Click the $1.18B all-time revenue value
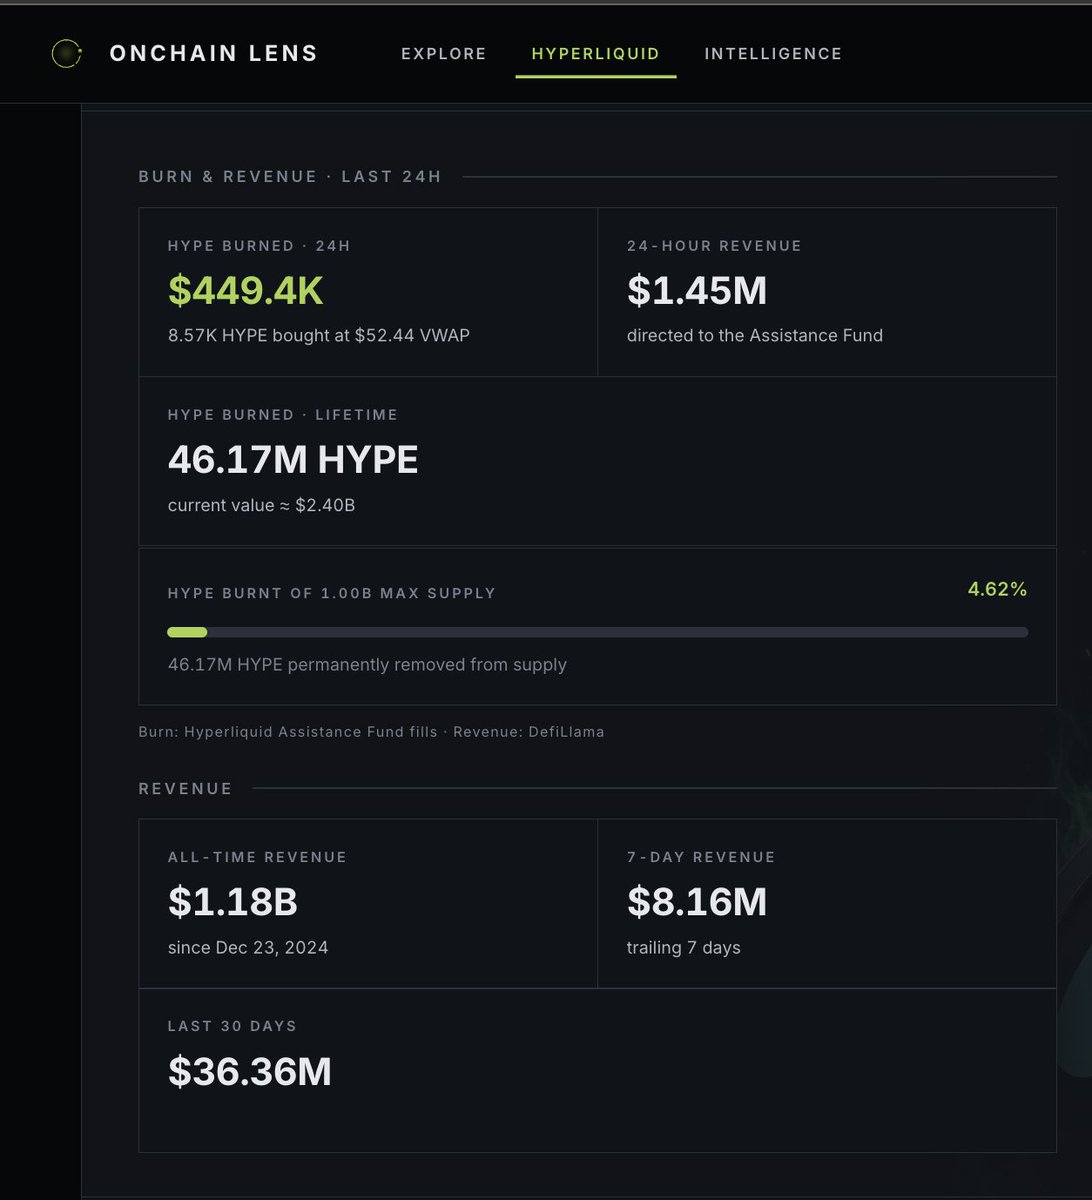This screenshot has height=1200, width=1092. tap(233, 902)
